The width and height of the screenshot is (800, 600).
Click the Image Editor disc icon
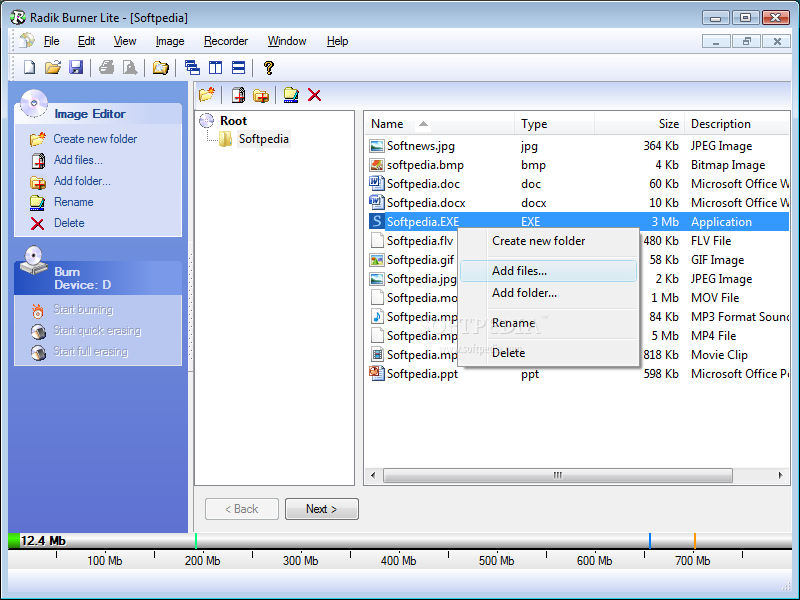click(34, 104)
